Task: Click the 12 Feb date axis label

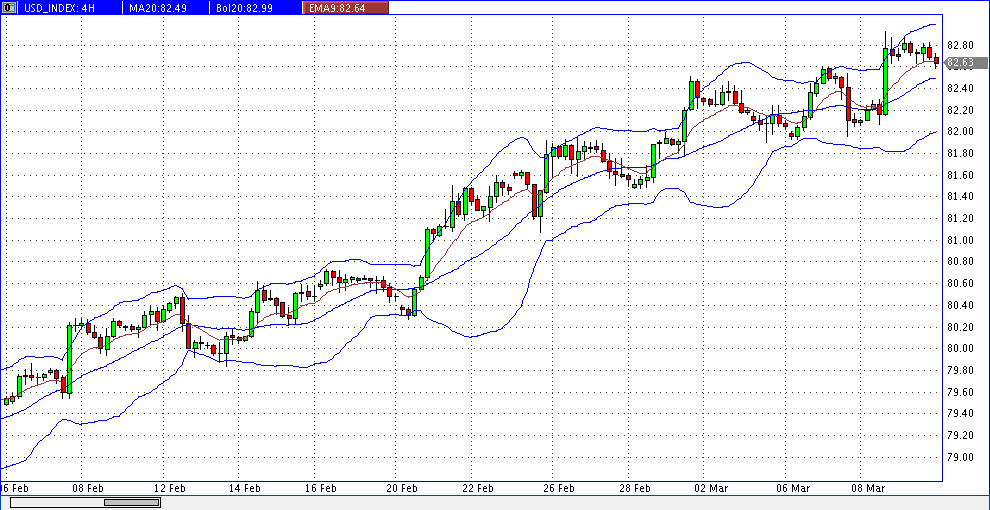Action: click(169, 488)
